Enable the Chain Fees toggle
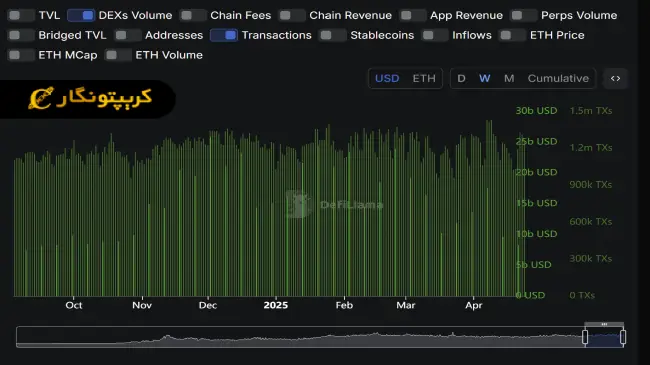 [x=193, y=15]
